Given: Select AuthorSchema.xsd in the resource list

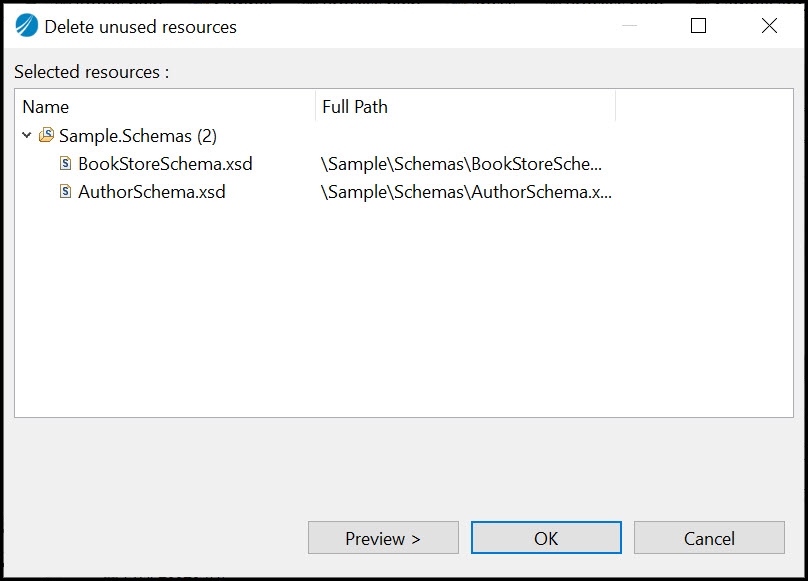Looking at the screenshot, I should 152,192.
